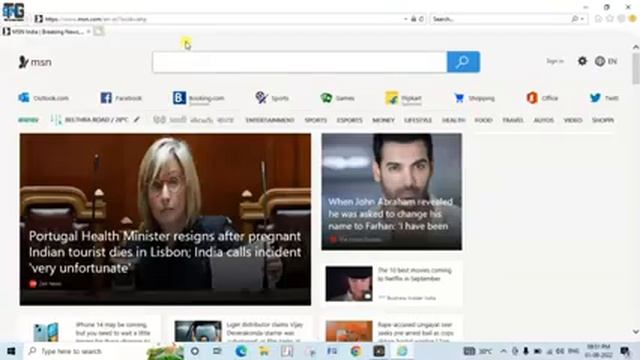Click the browser Favorites star icon
Image resolution: width=640 pixels, height=360 pixels.
610,19
